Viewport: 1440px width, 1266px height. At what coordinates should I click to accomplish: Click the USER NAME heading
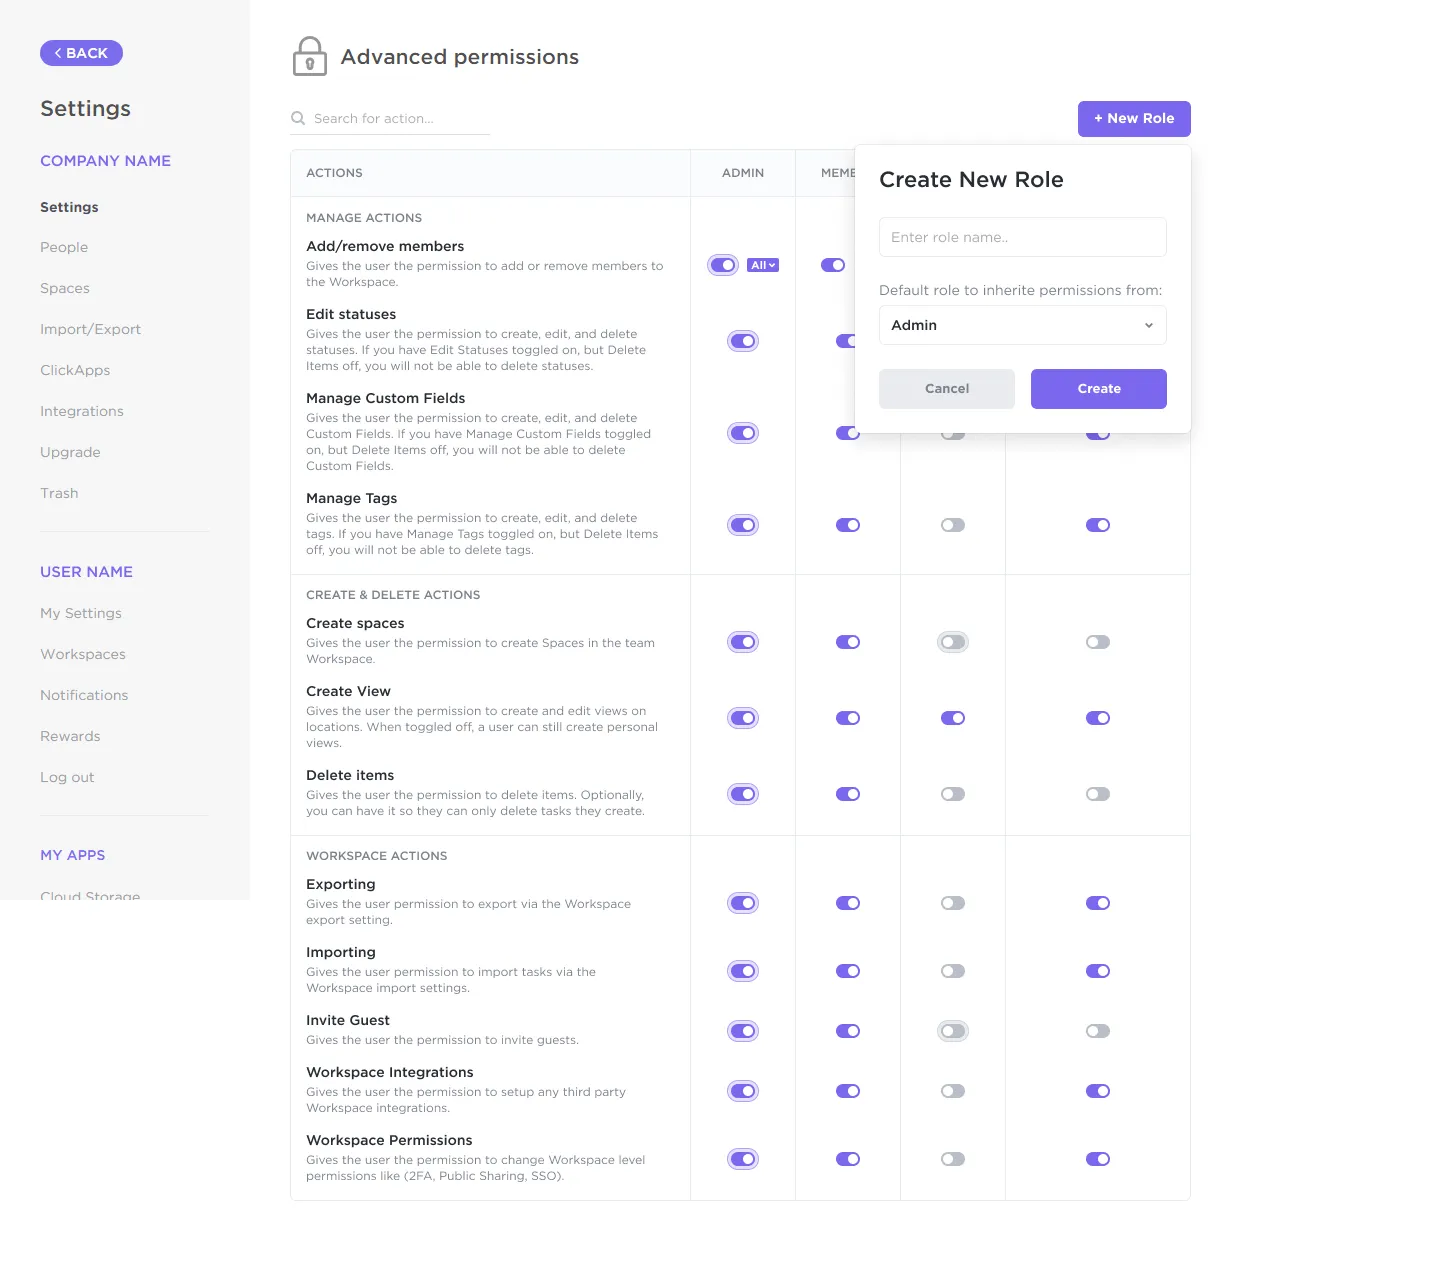[86, 572]
